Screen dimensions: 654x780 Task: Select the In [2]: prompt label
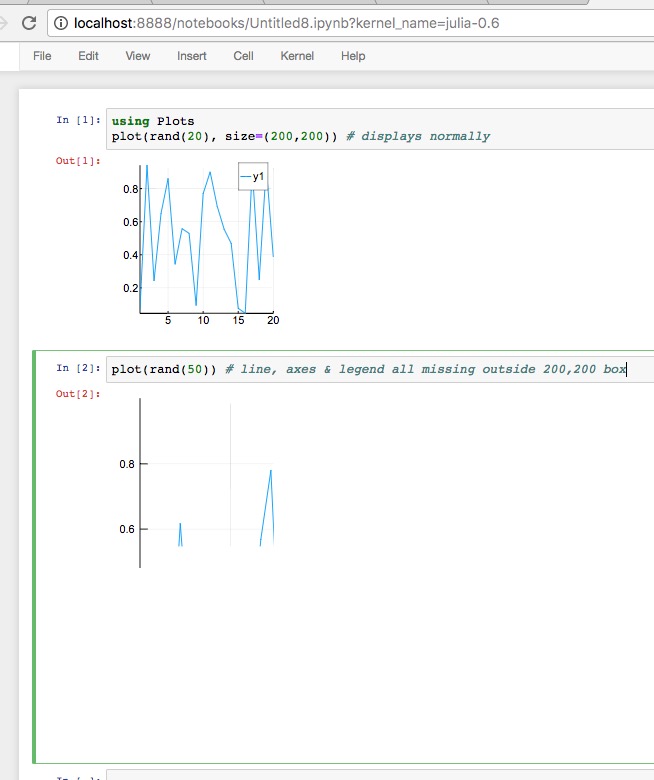pos(78,368)
